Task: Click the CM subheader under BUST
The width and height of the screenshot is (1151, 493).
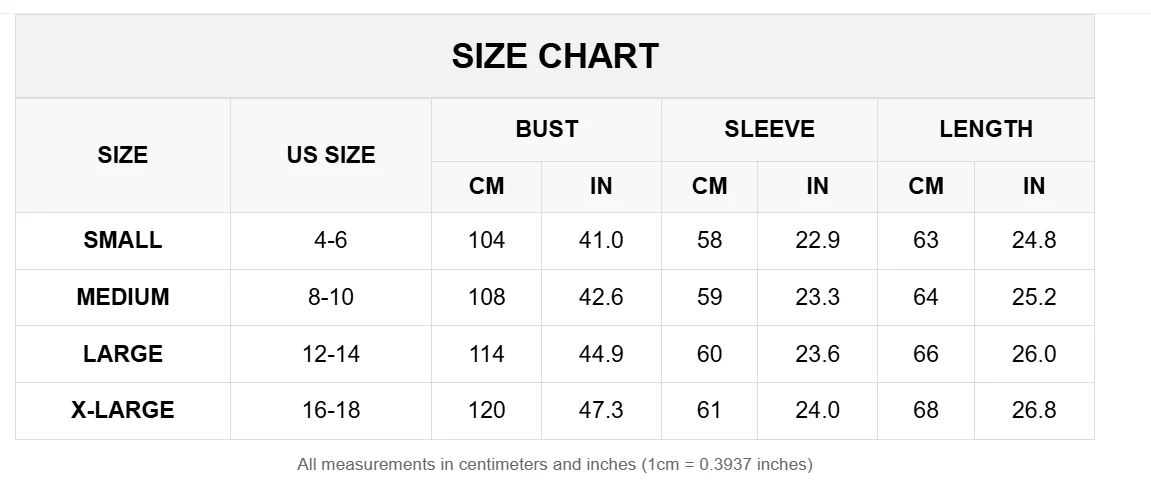Action: 486,186
